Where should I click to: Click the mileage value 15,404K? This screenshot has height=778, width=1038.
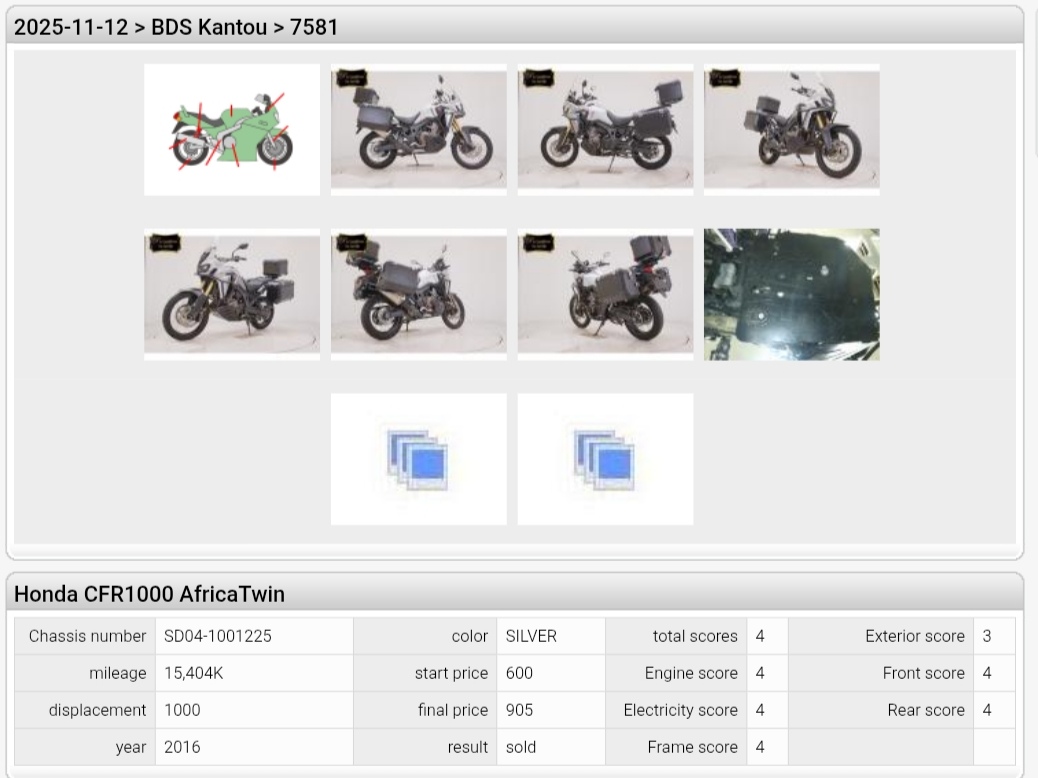click(x=193, y=673)
